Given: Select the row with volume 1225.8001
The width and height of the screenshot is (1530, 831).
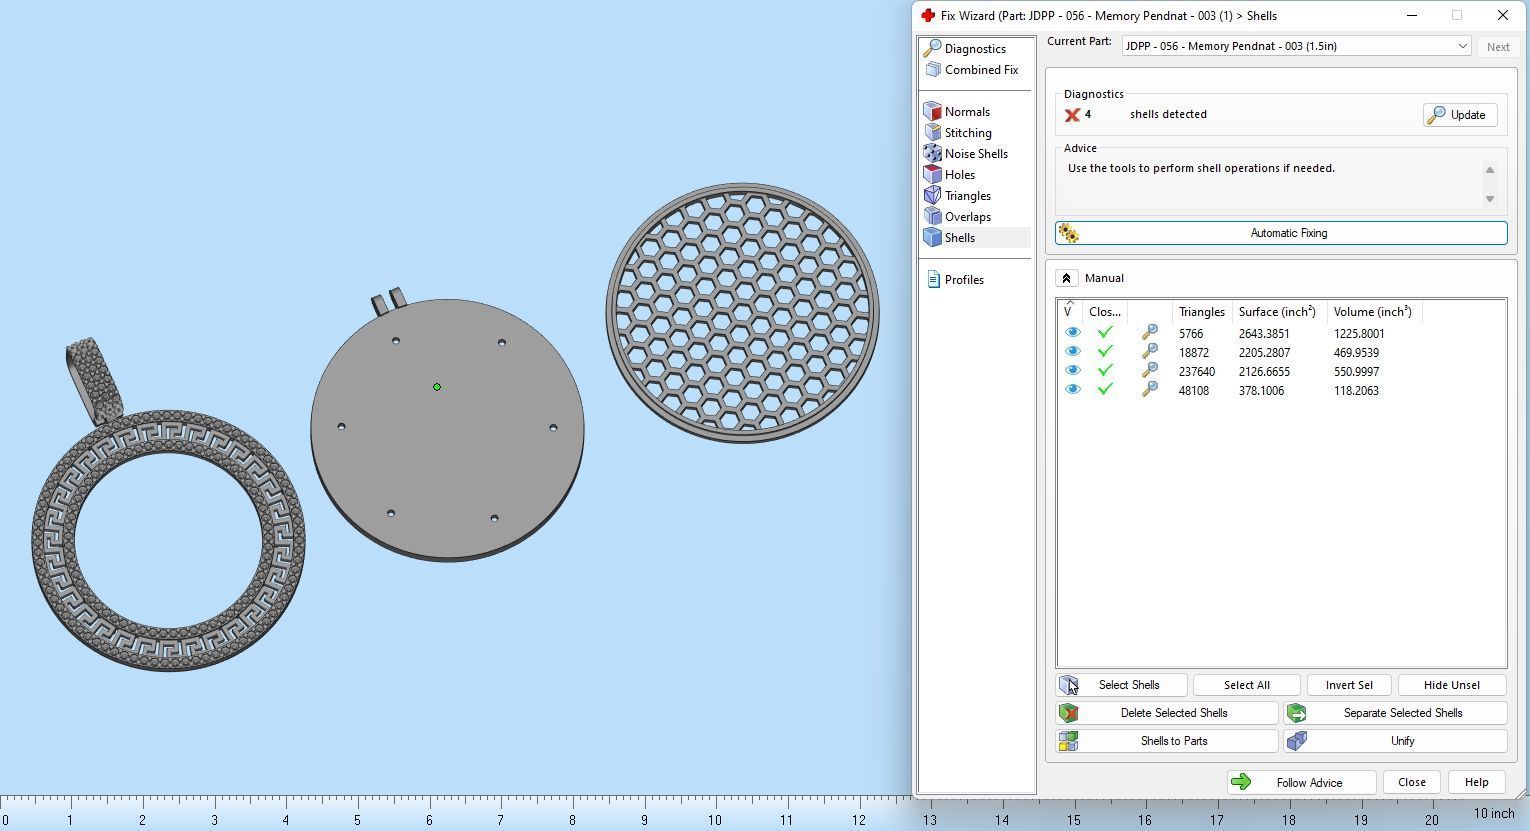Looking at the screenshot, I should pos(1281,334).
